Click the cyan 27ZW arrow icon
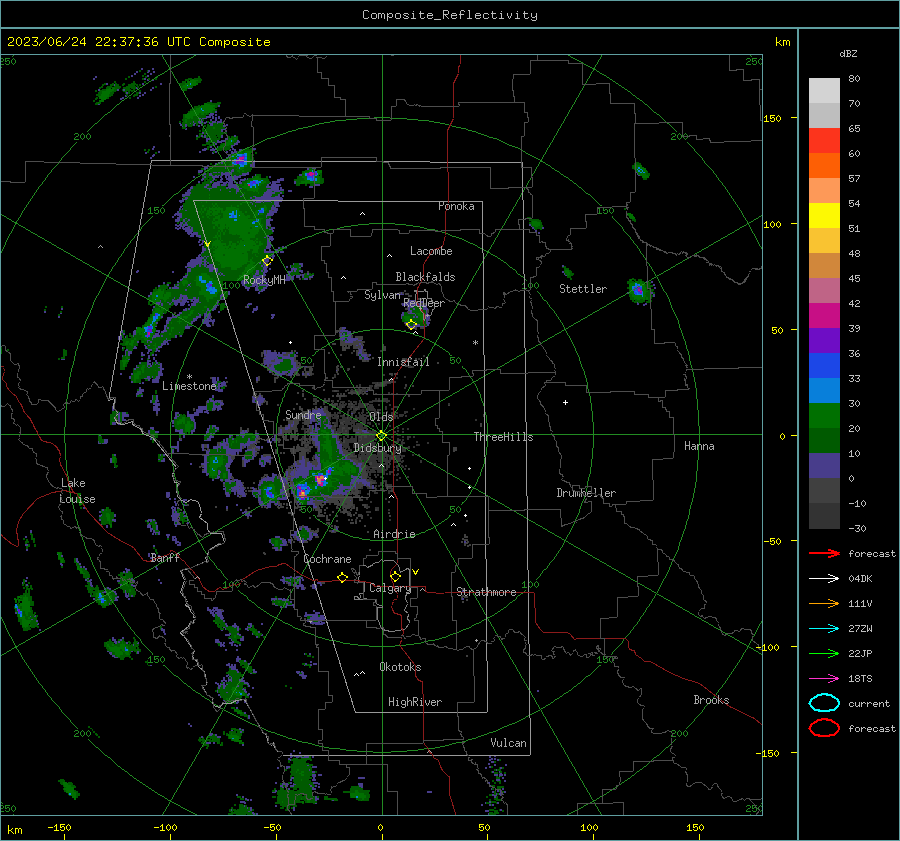This screenshot has width=900, height=841. click(824, 629)
